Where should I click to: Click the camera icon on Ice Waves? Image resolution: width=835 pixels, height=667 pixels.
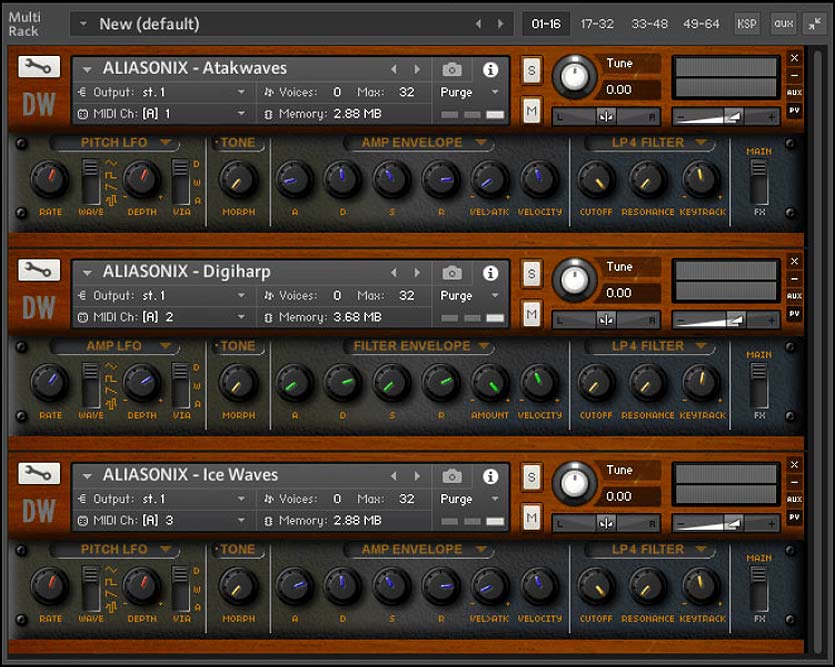(452, 475)
